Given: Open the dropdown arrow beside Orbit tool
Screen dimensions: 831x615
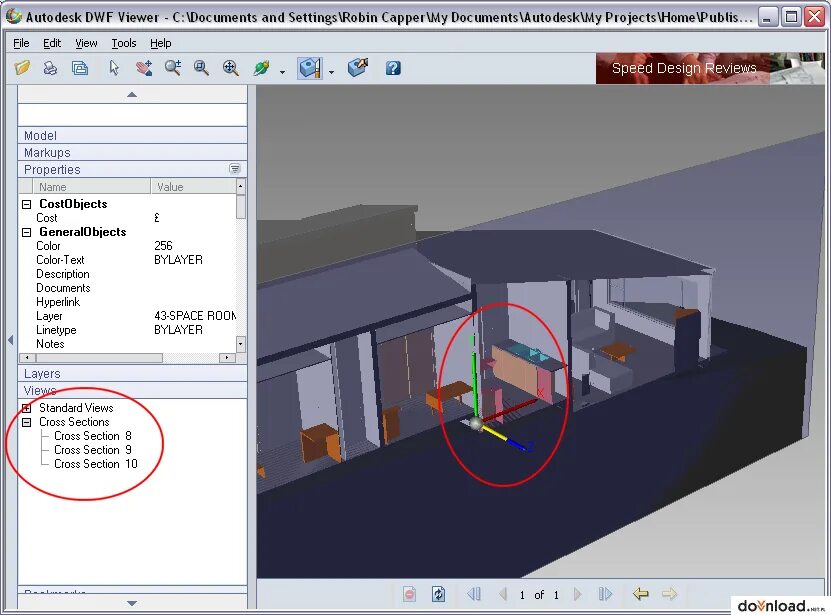Looking at the screenshot, I should pyautogui.click(x=282, y=72).
